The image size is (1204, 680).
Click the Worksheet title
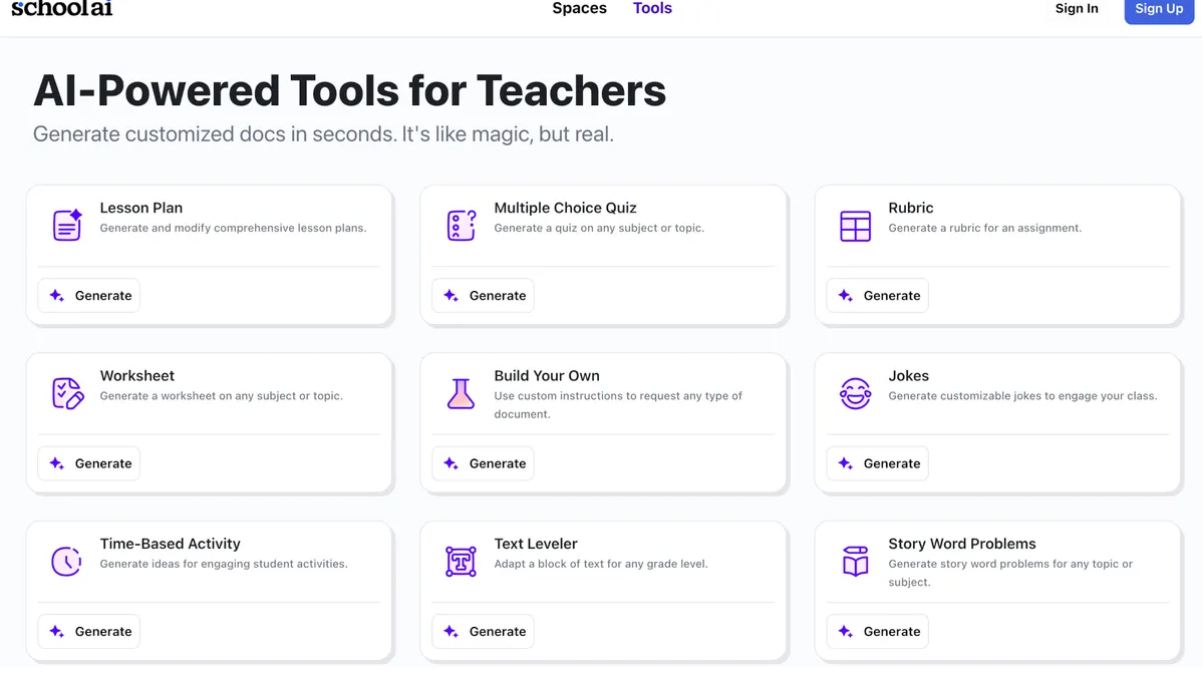137,376
